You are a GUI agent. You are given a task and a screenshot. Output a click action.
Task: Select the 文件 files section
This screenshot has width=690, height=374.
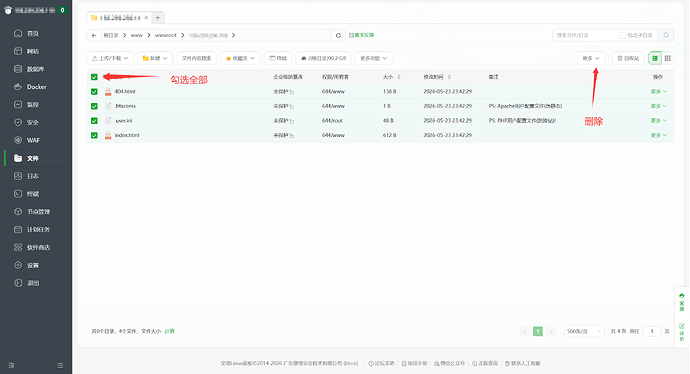[36, 158]
